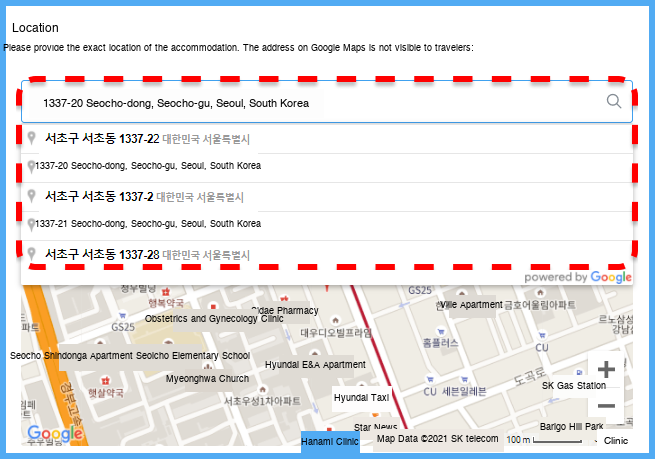Click the search magnifier icon in address field
655x459 pixels.
click(x=614, y=101)
